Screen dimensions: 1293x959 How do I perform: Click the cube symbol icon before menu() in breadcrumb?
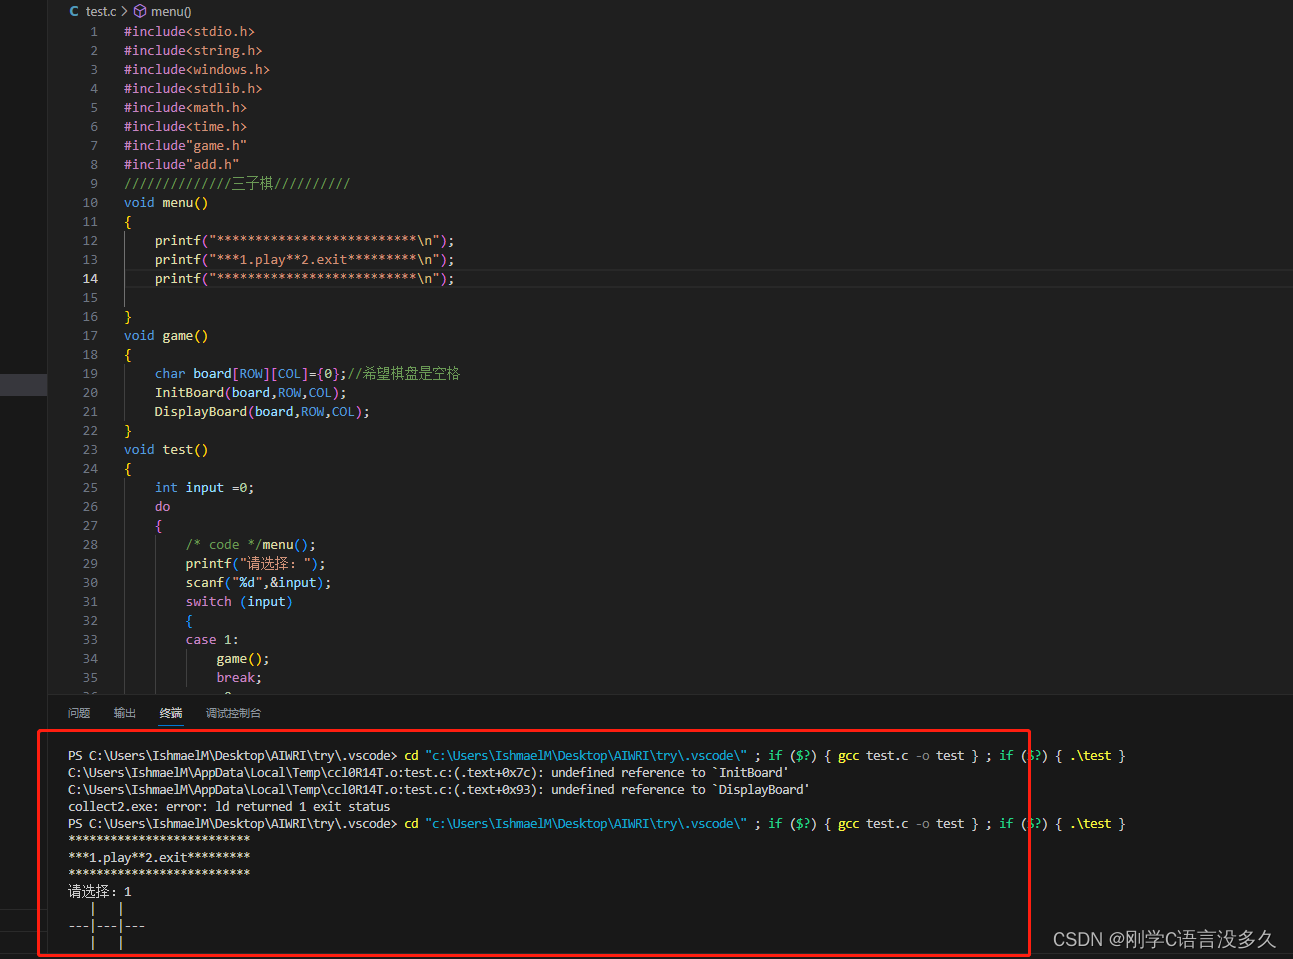click(x=139, y=11)
